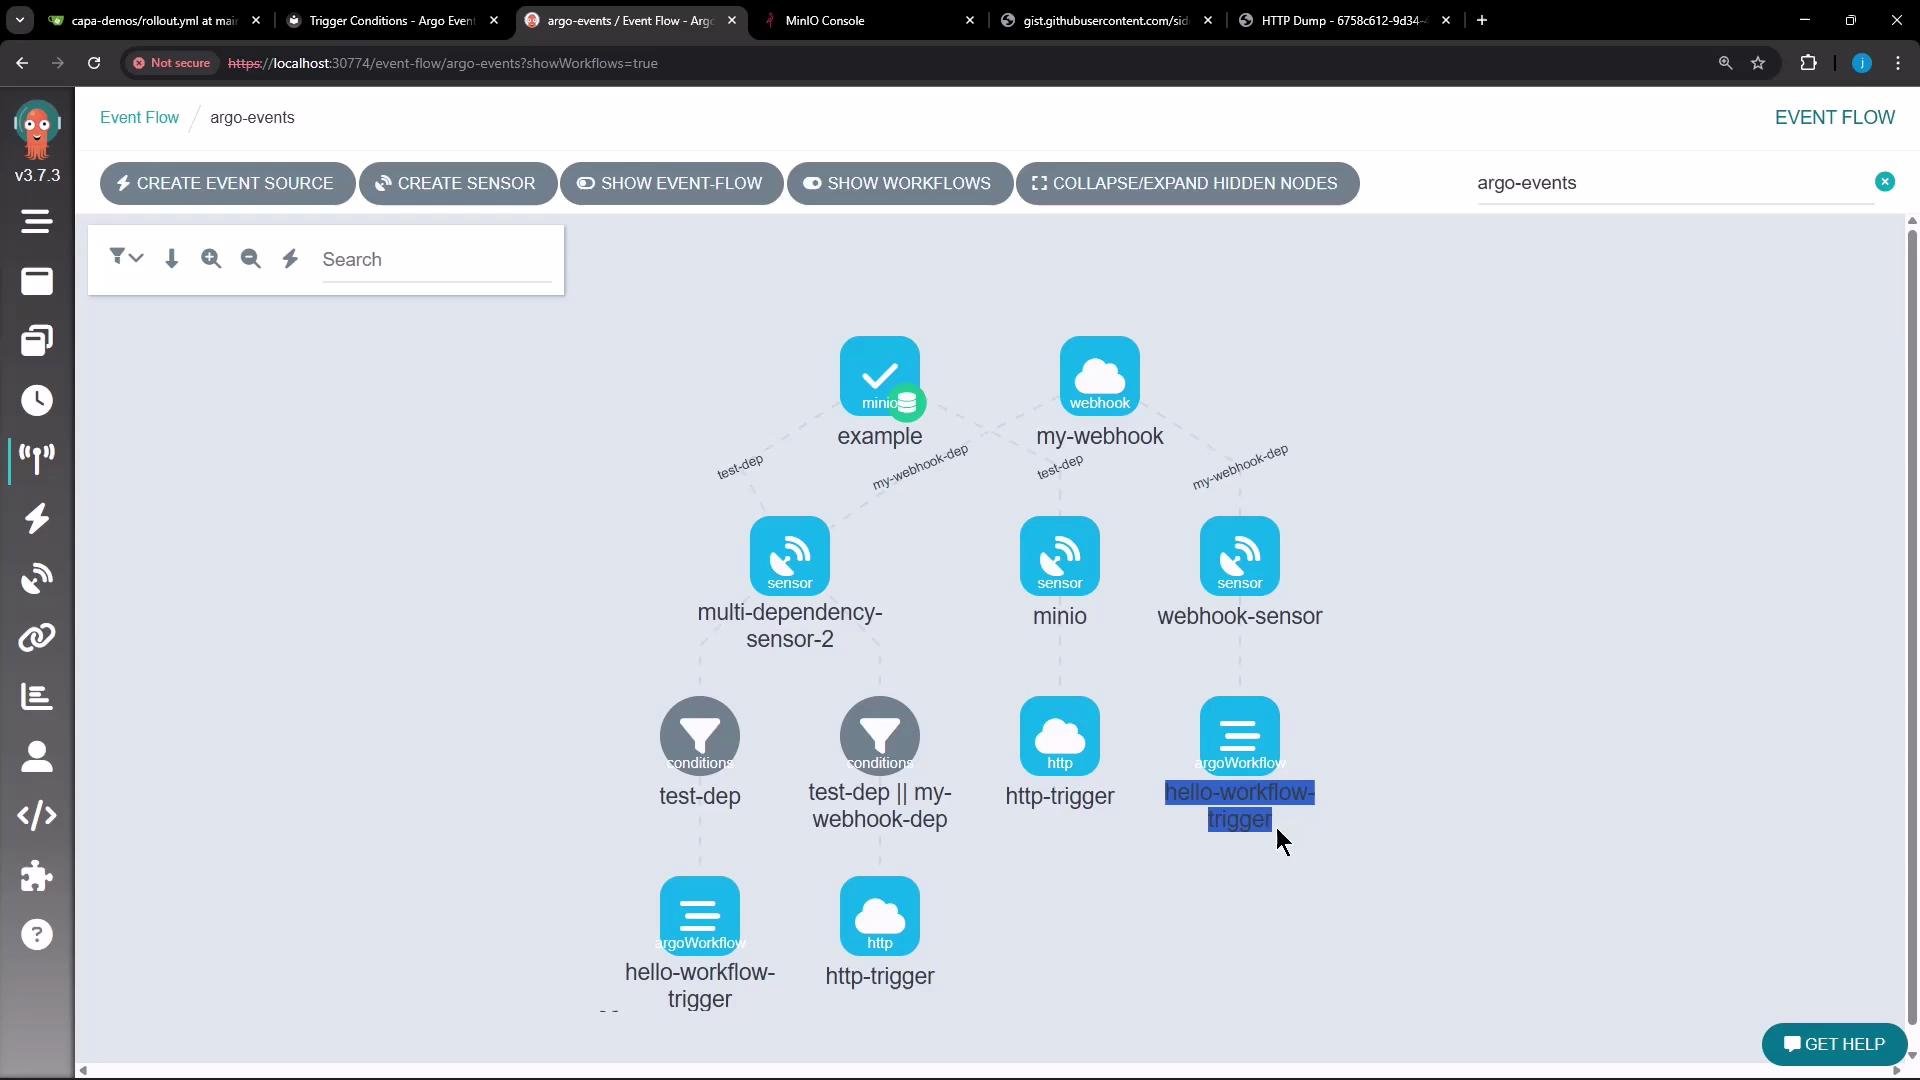Open API docs code icon

(x=37, y=816)
